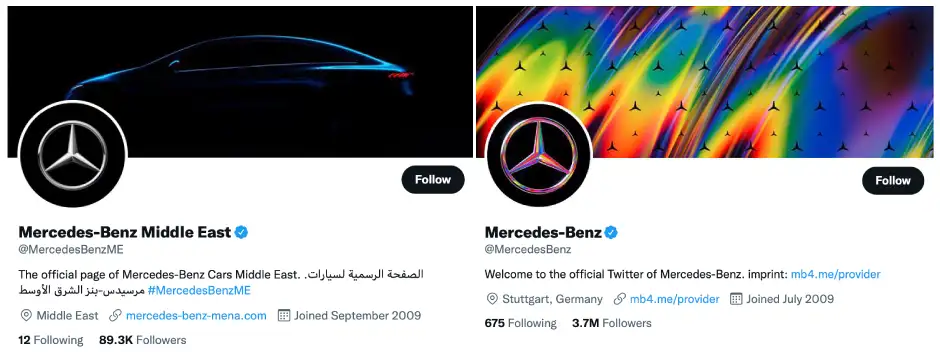Click location pin icon beside Middle East
The height and width of the screenshot is (360, 940).
tap(26, 316)
